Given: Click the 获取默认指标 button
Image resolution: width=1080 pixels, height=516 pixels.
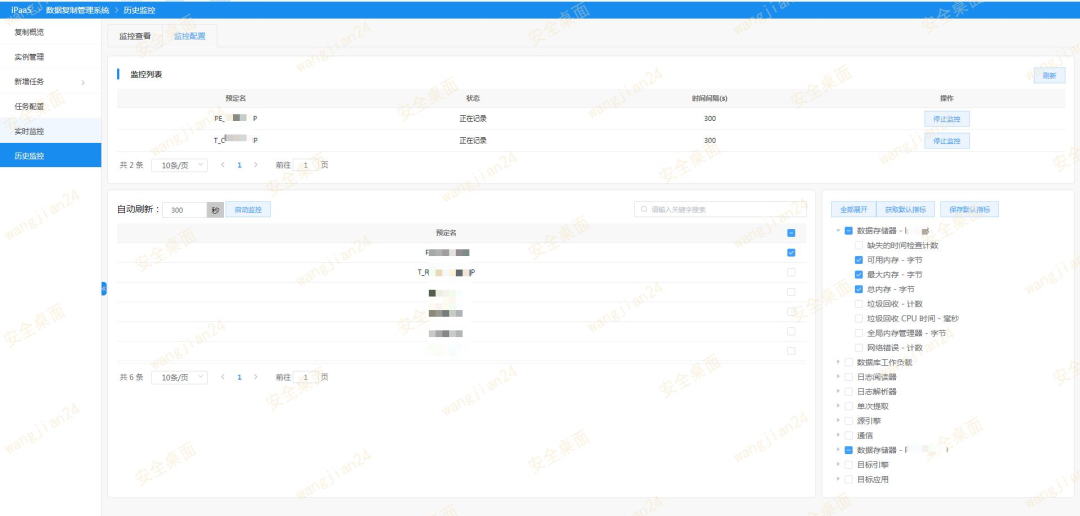Looking at the screenshot, I should [905, 209].
